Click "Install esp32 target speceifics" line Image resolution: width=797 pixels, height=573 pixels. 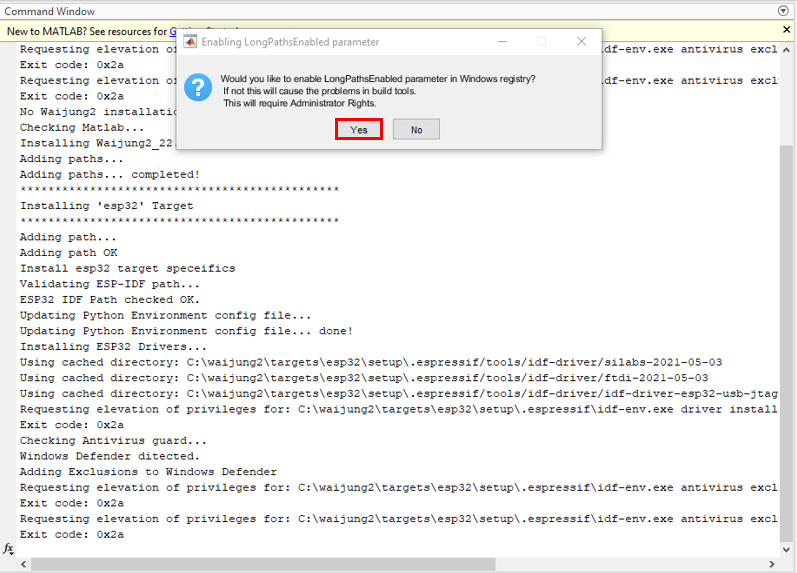click(x=128, y=268)
